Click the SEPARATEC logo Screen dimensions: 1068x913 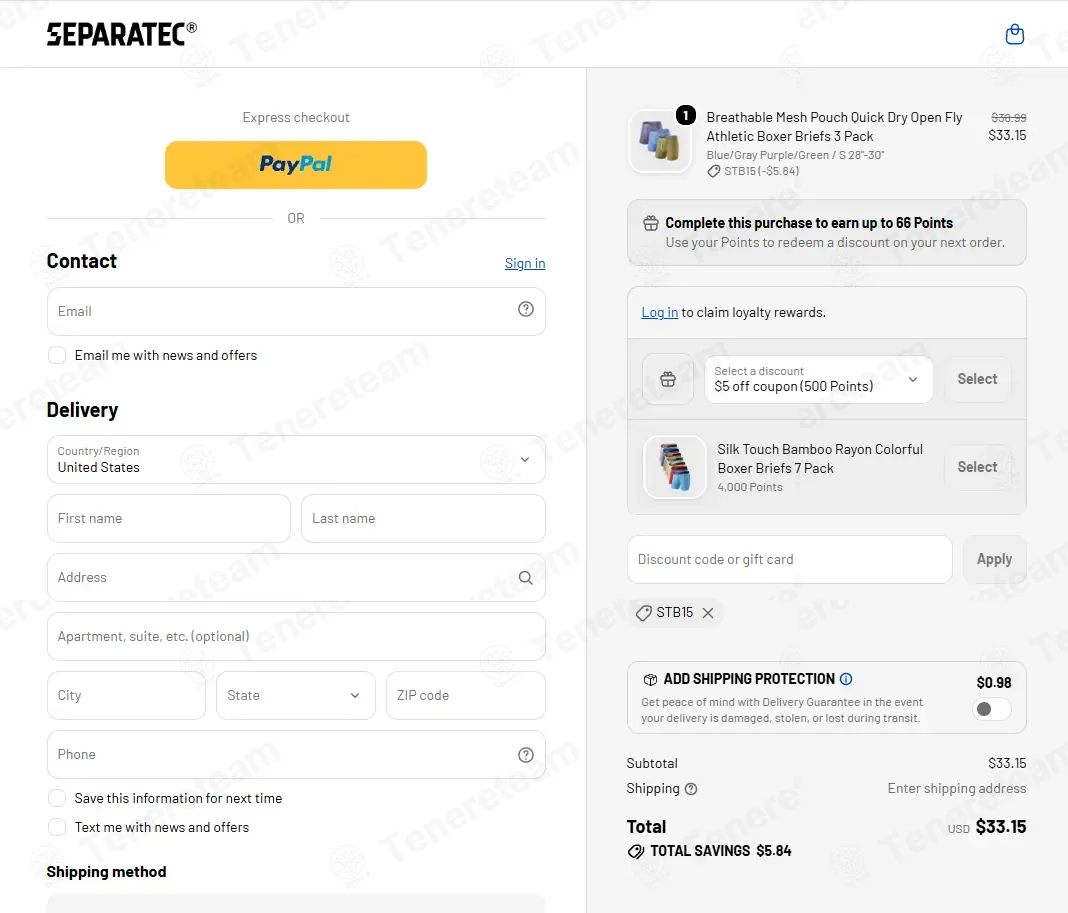point(122,33)
